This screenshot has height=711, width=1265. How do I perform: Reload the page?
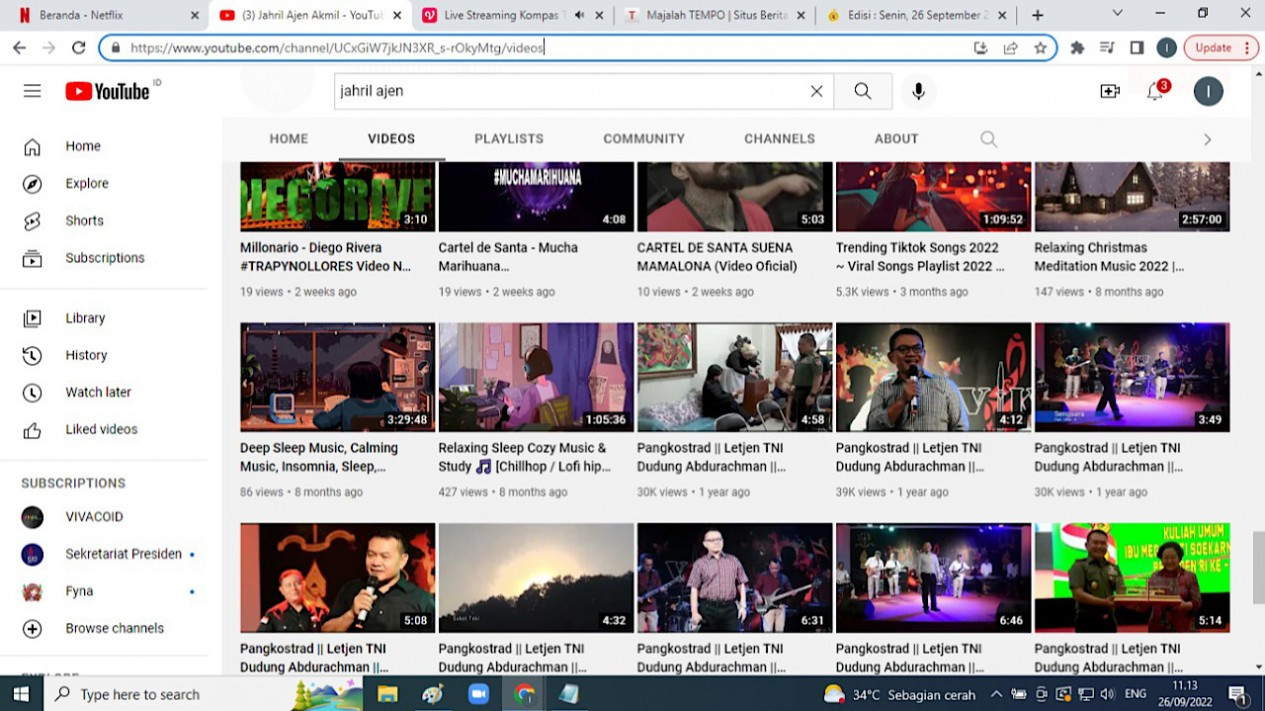point(78,47)
